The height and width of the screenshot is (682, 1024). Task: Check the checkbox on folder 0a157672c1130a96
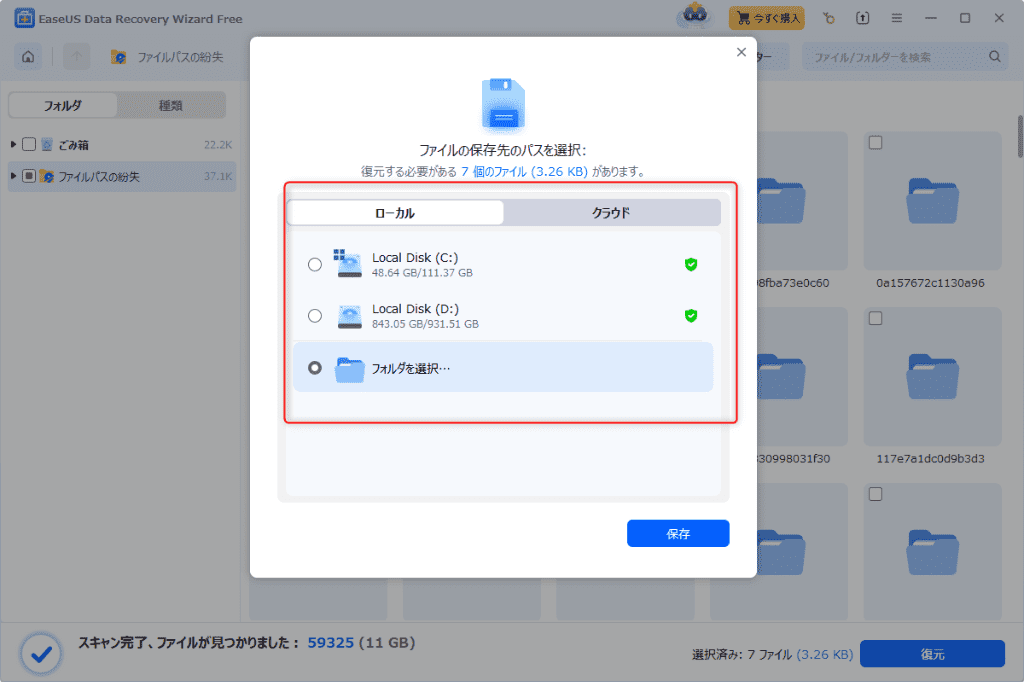(876, 142)
